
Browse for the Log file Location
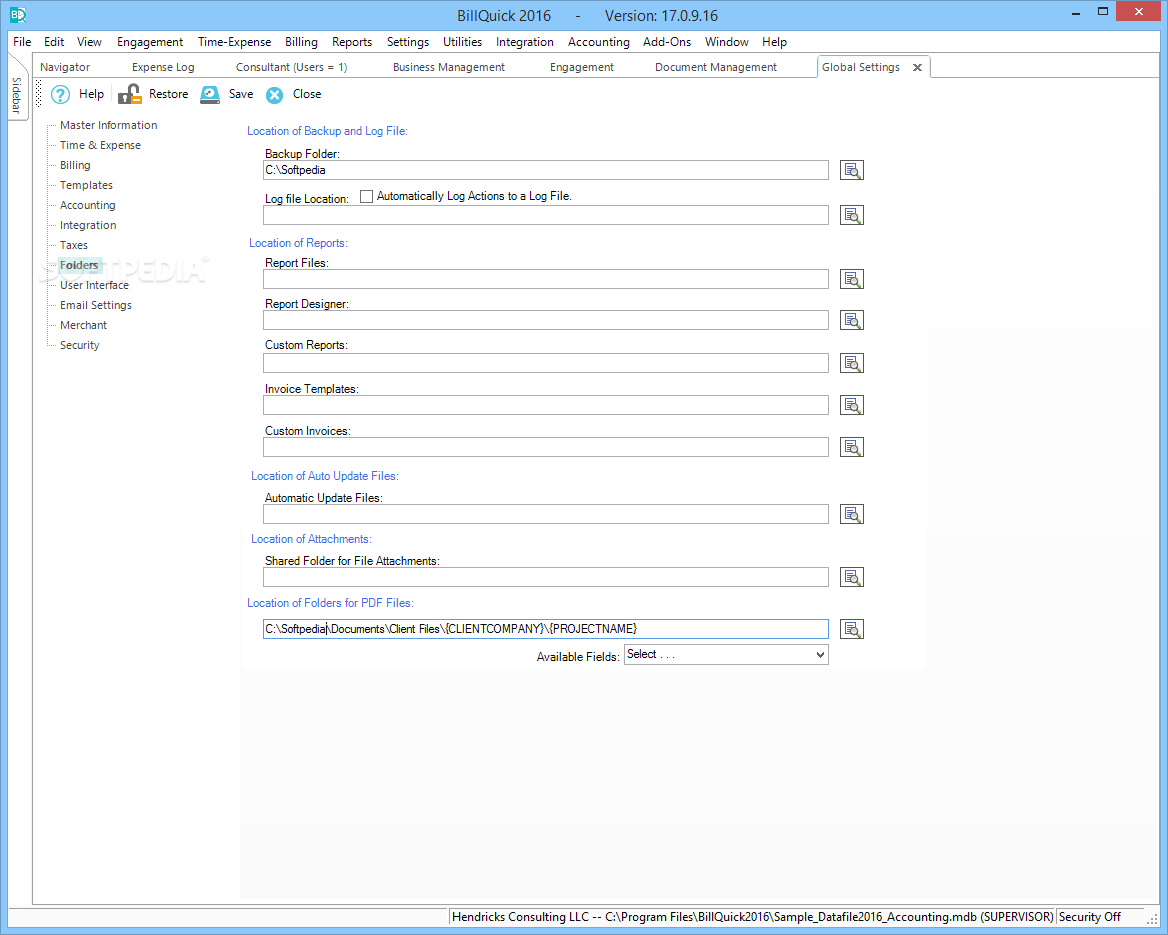(851, 215)
